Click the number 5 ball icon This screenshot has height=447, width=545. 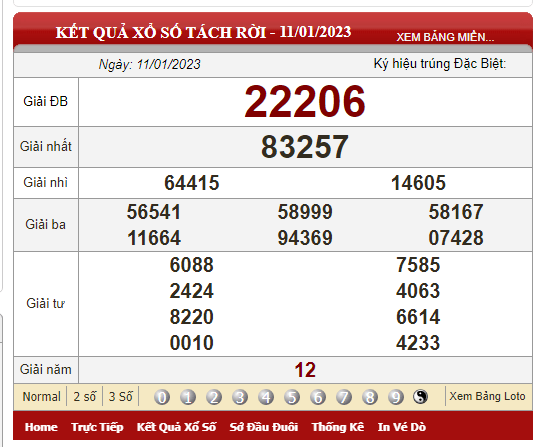click(x=292, y=397)
